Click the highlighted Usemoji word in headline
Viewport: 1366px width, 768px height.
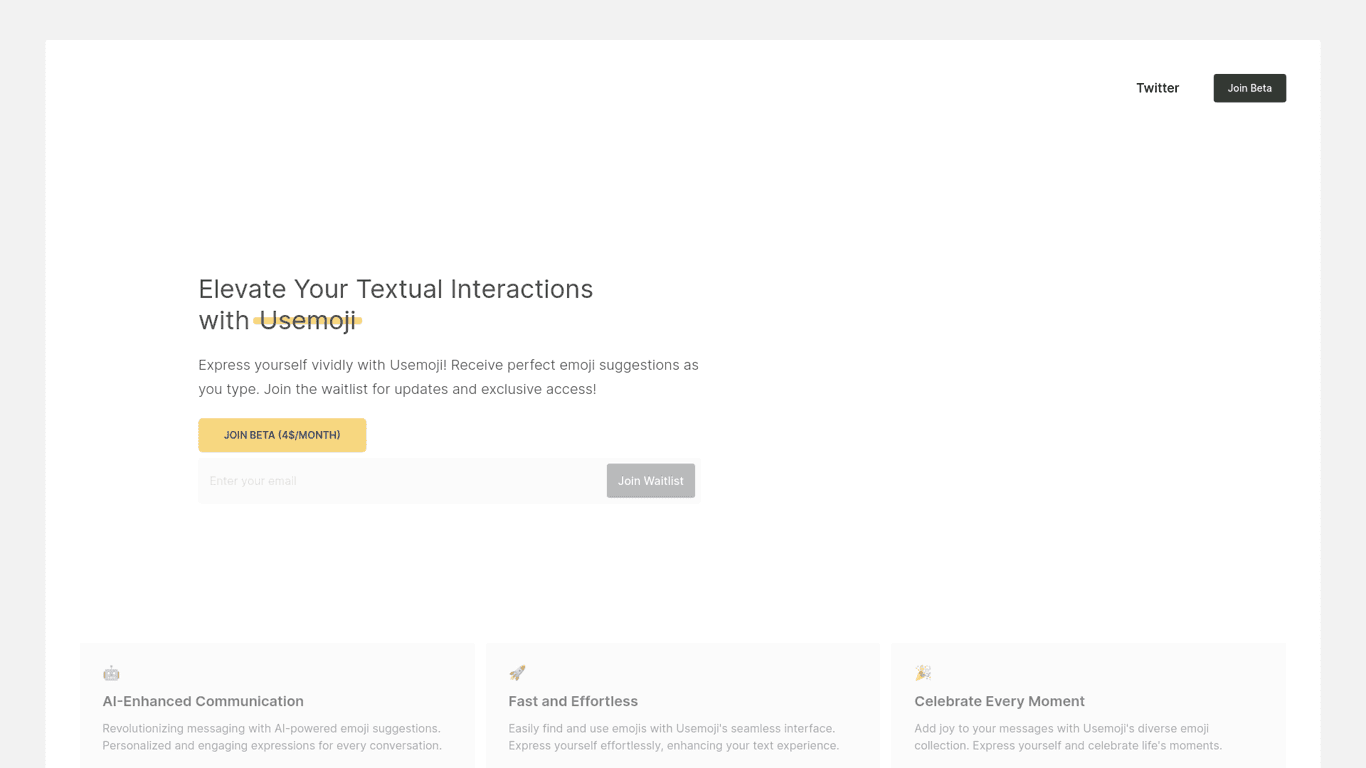pos(308,320)
